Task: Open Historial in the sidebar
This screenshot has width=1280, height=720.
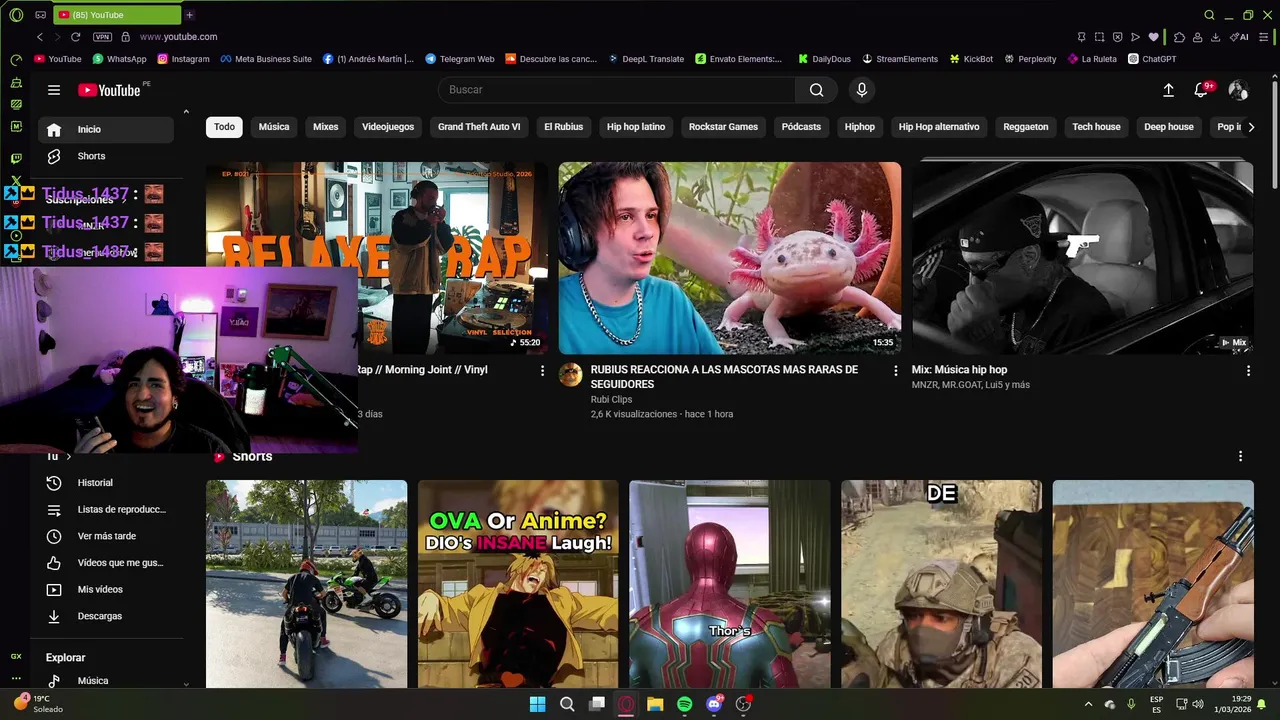Action: pos(105,483)
